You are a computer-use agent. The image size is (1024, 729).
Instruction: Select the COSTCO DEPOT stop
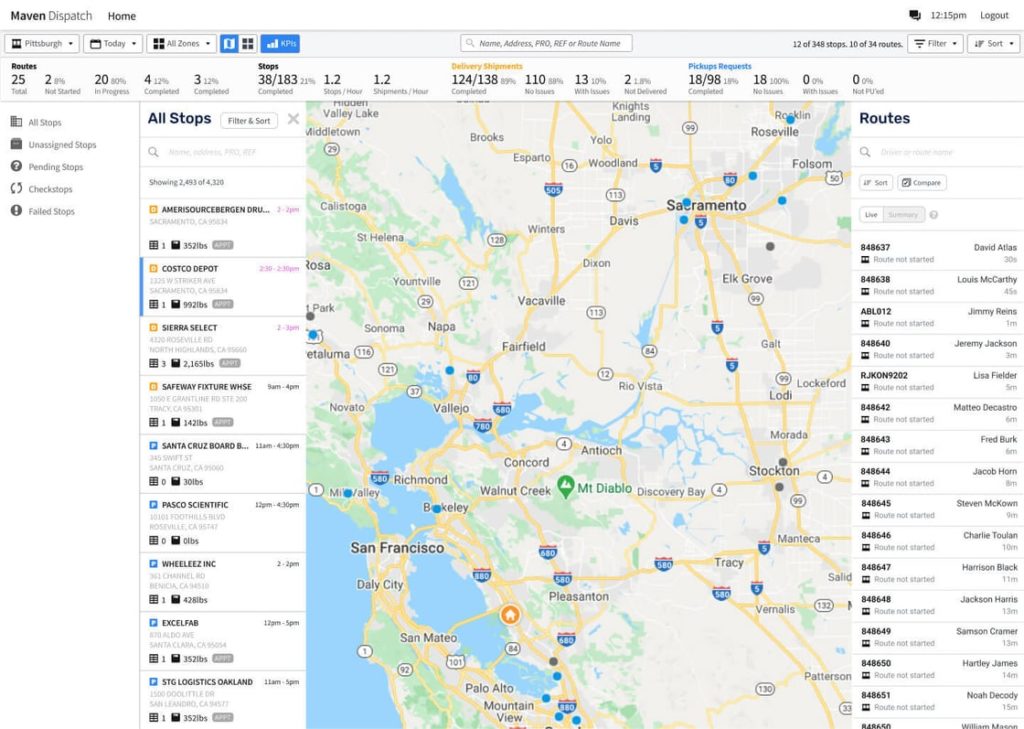[x=223, y=287]
